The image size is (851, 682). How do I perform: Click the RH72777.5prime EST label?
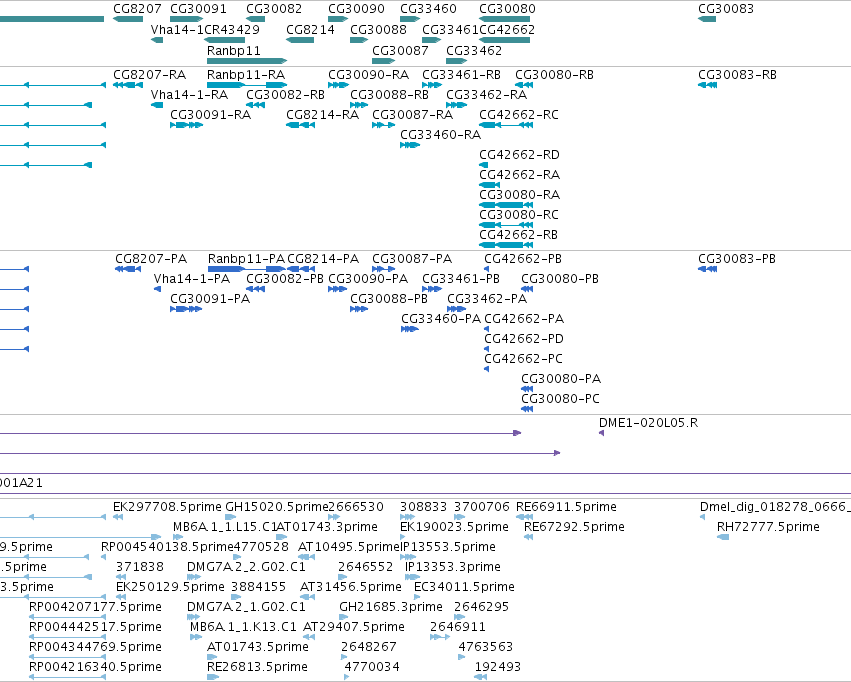(768, 526)
